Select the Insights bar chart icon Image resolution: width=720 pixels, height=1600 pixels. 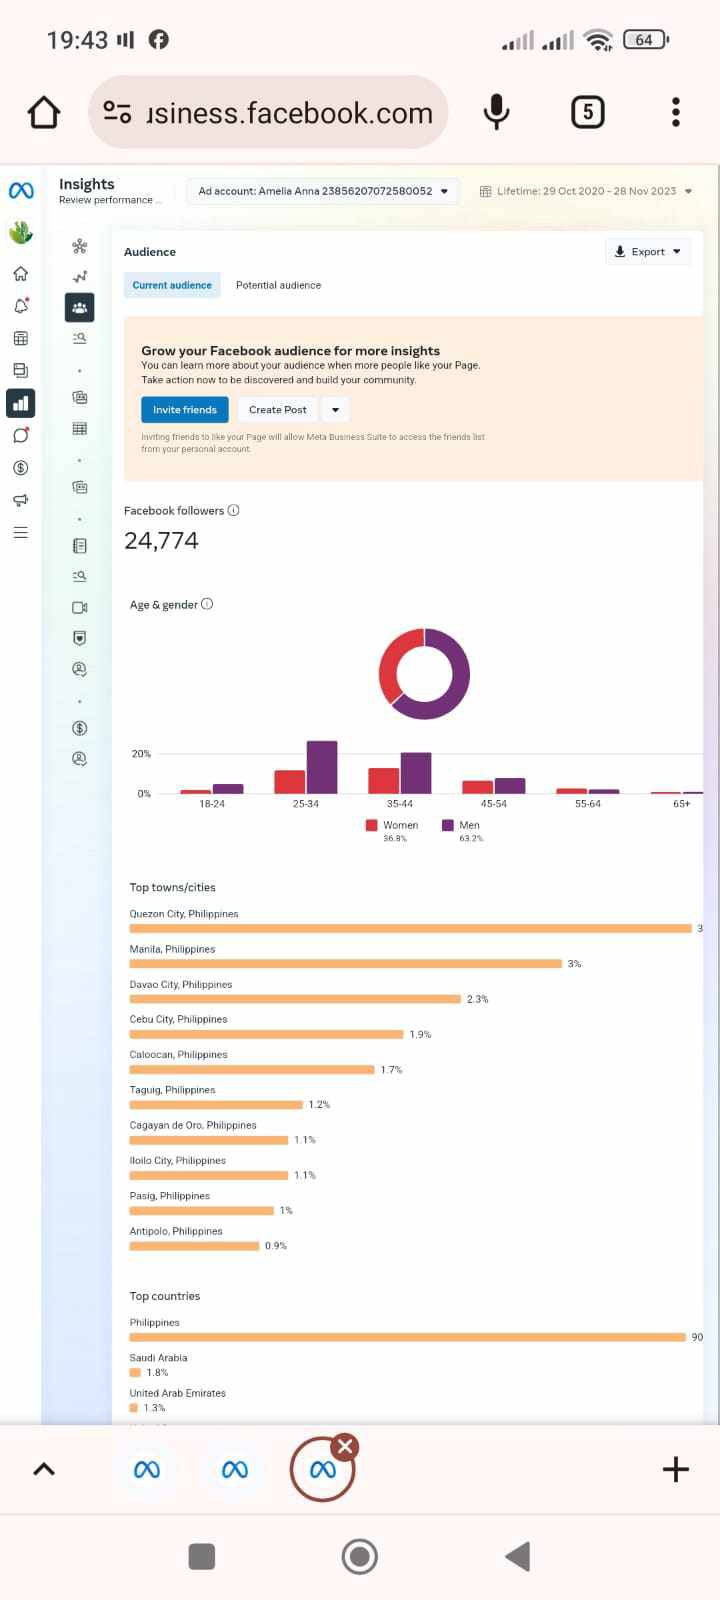20,403
